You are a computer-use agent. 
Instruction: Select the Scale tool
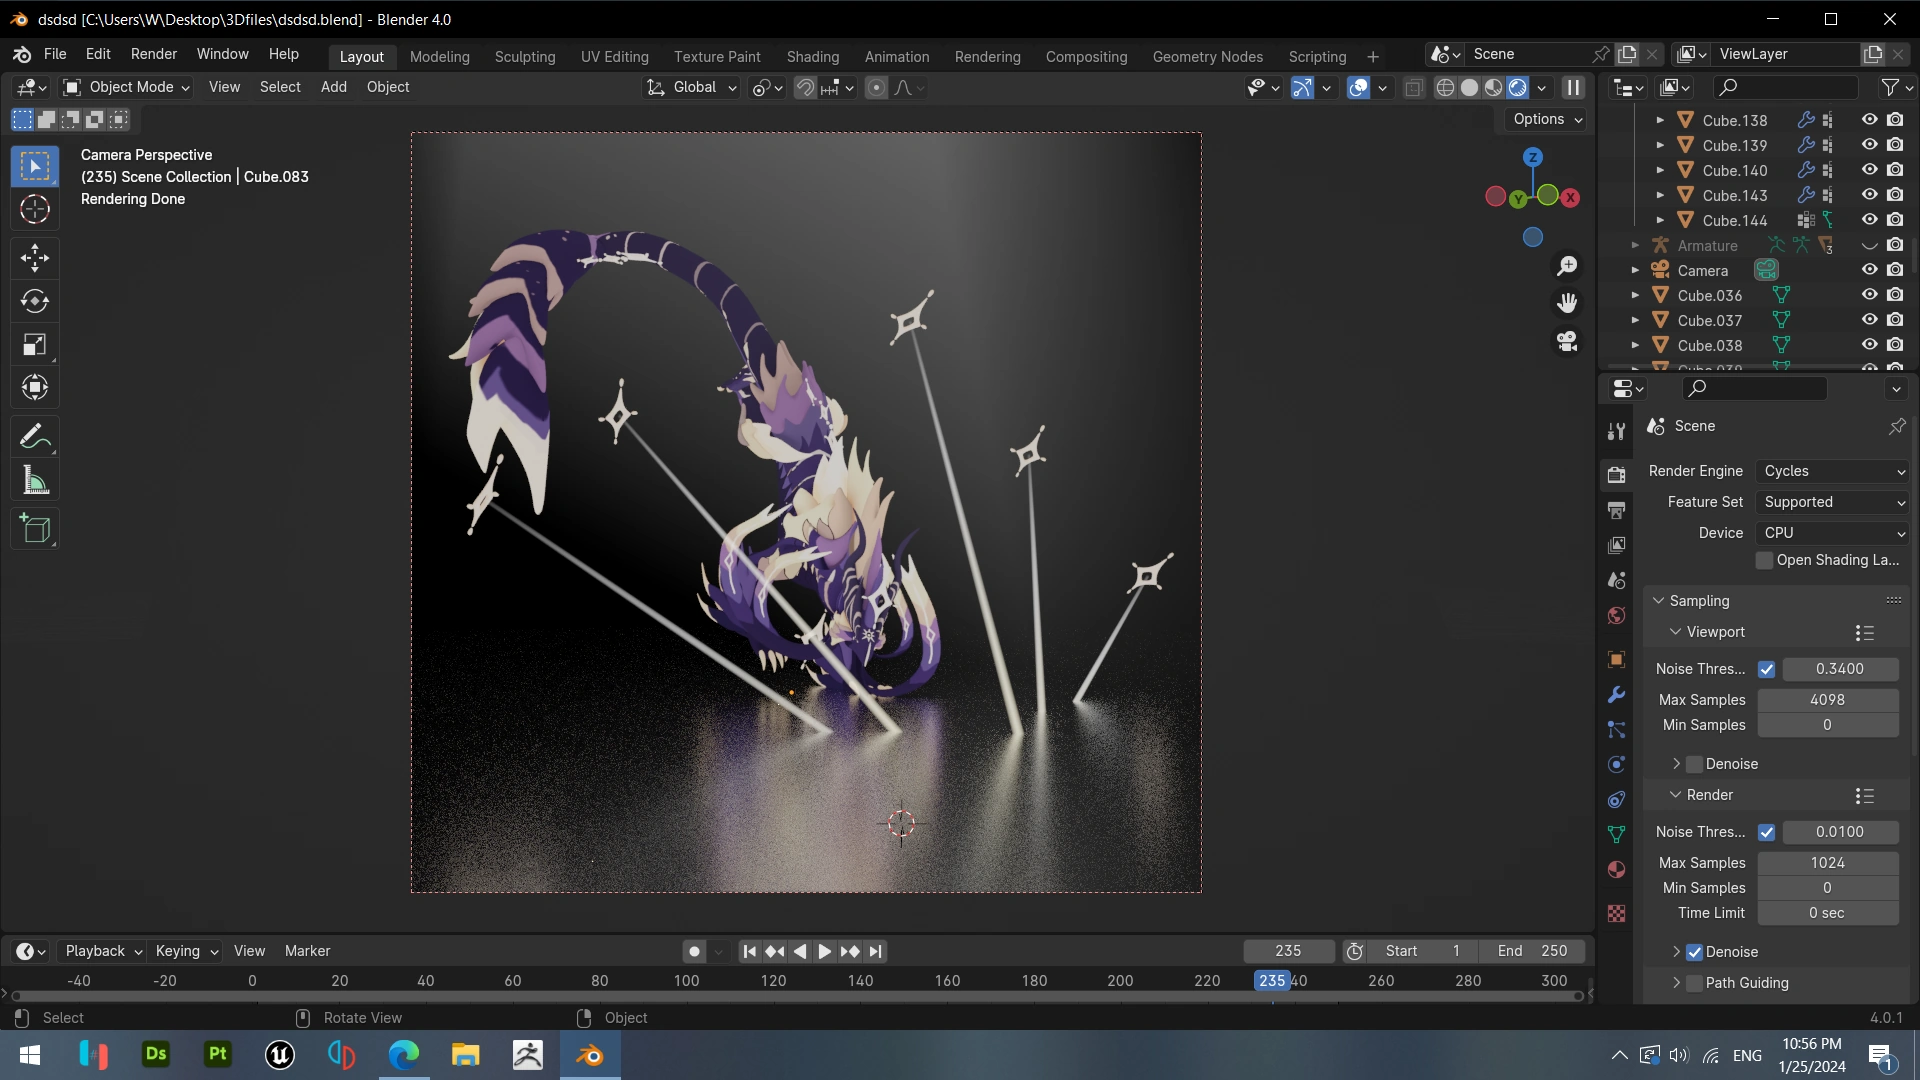[x=35, y=345]
